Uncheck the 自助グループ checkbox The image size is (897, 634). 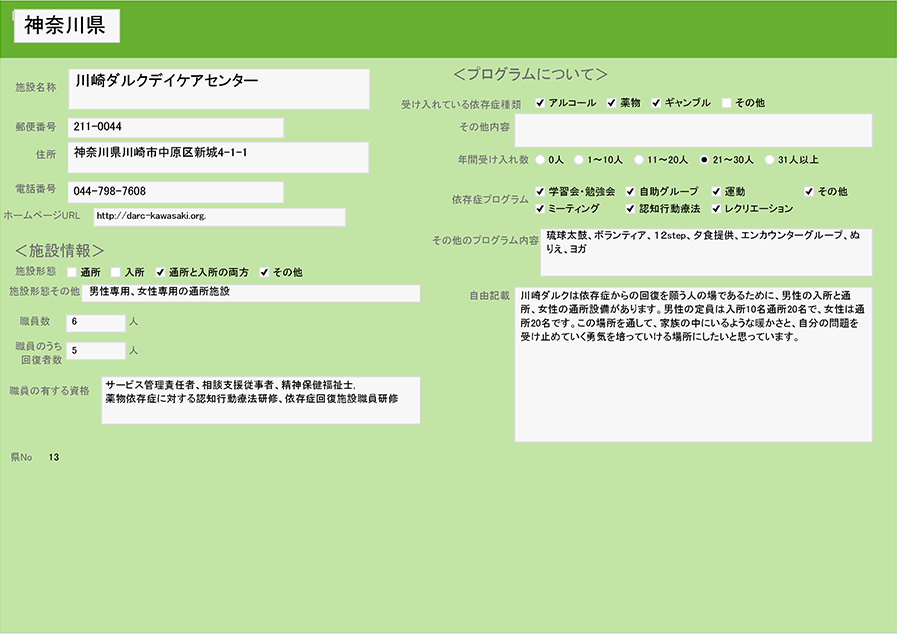[630, 191]
